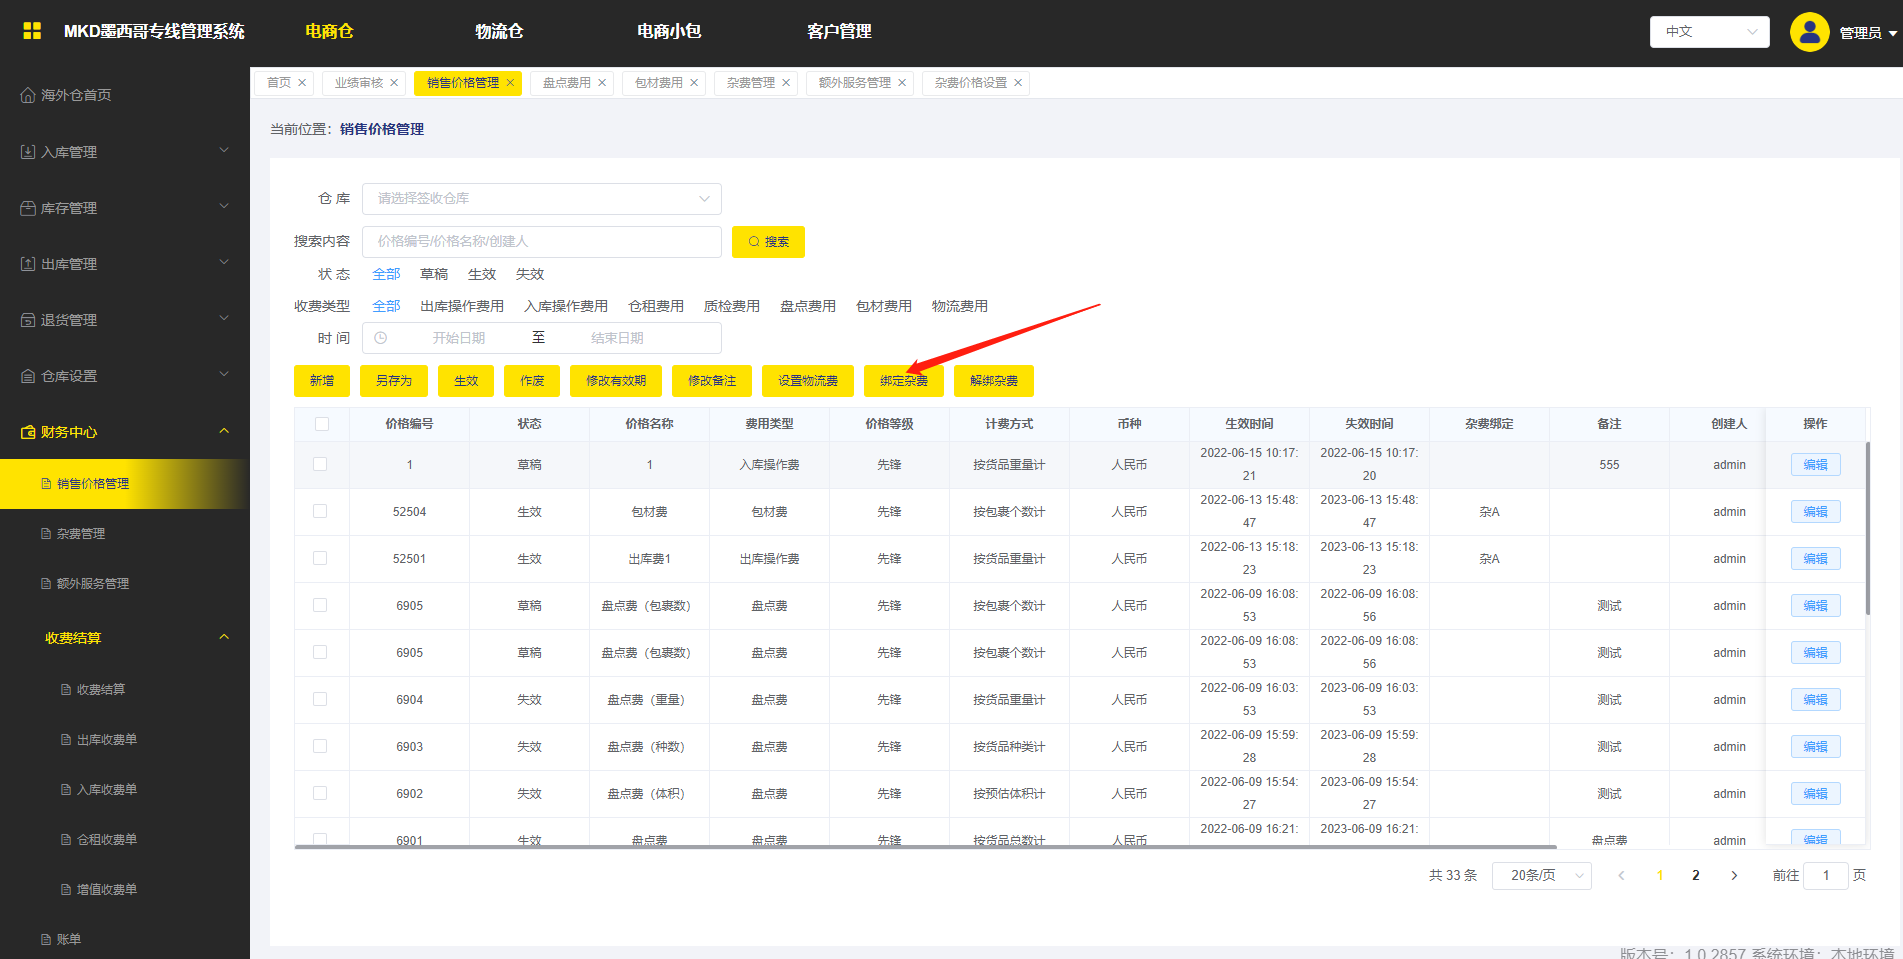Click 编辑 for price number 52501
1903x959 pixels.
[x=1815, y=559]
